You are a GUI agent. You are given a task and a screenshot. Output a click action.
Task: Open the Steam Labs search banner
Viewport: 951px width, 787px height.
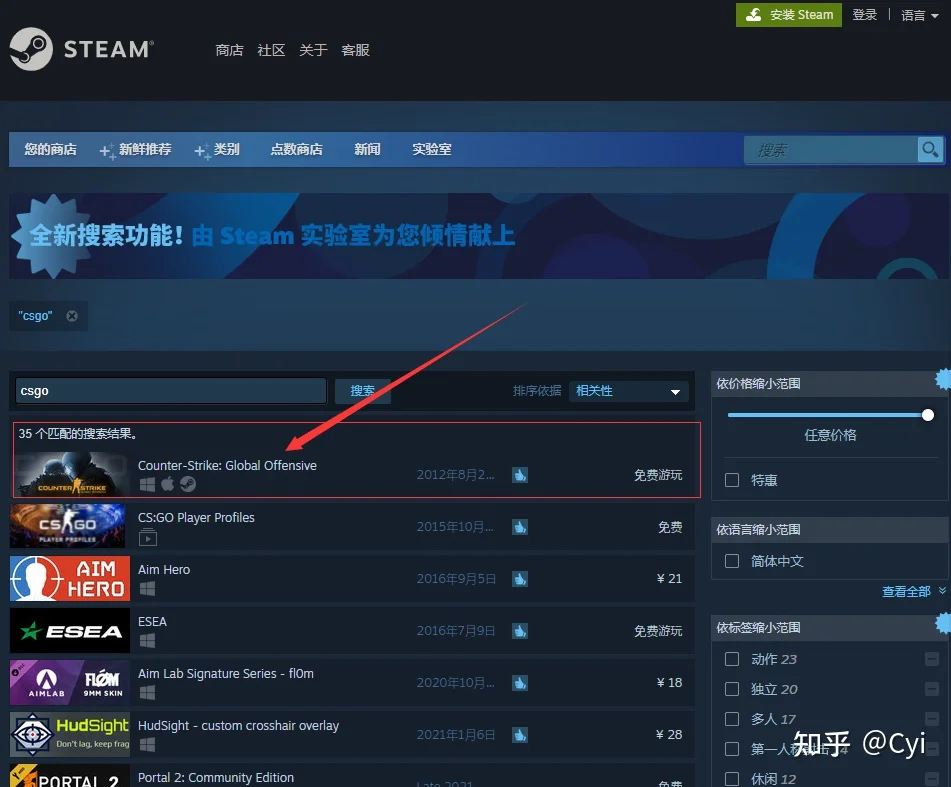tap(479, 236)
